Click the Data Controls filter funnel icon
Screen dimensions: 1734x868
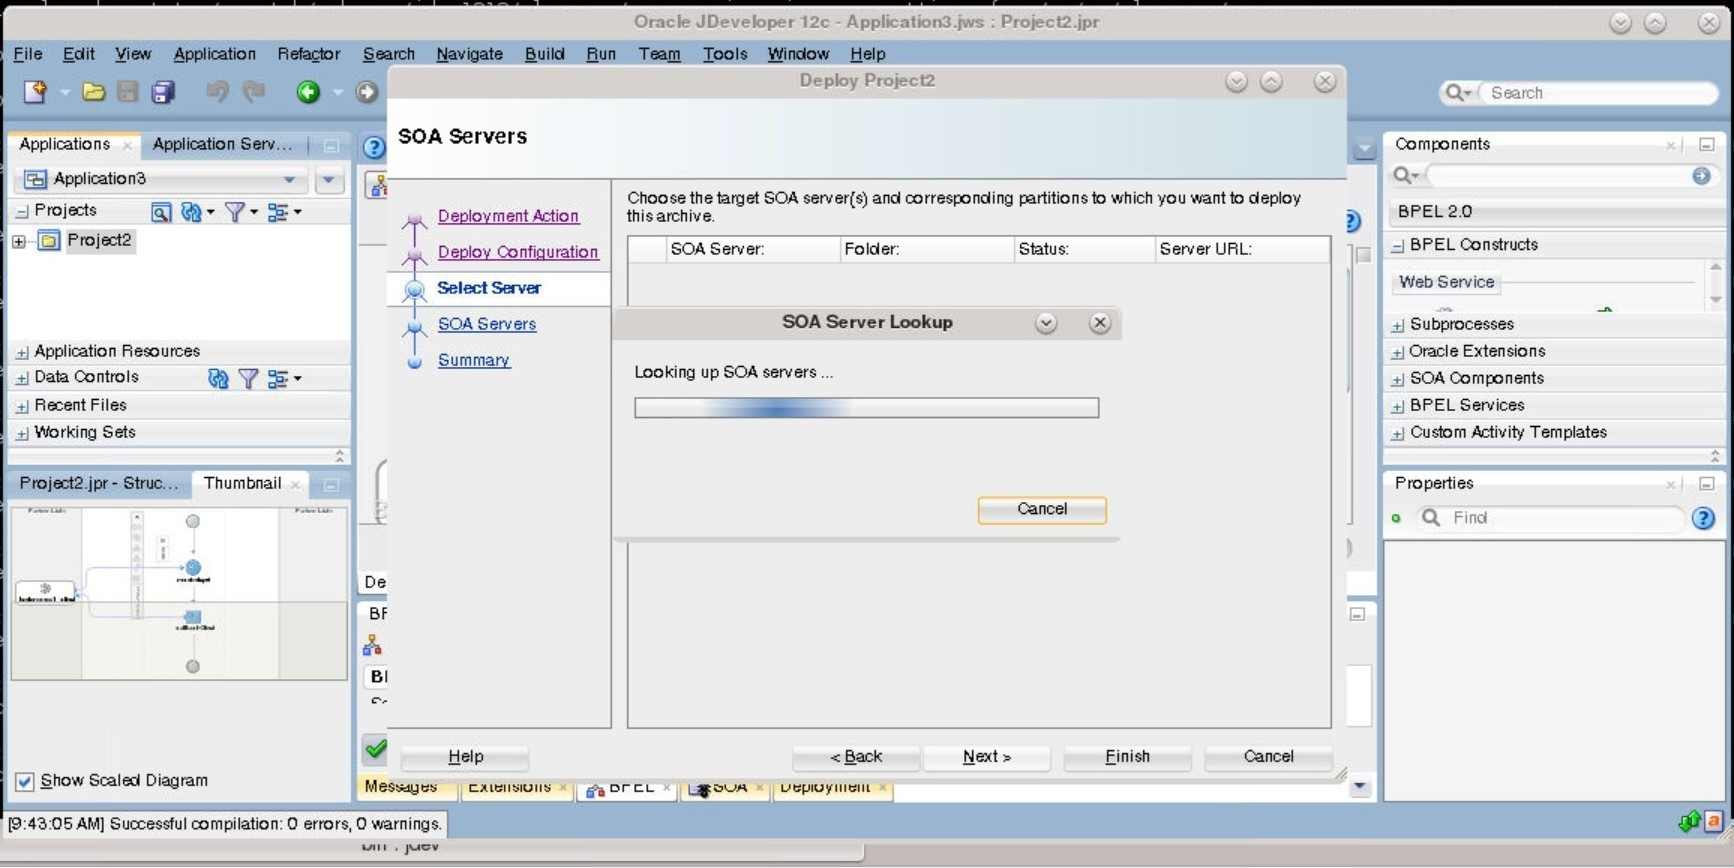pos(248,378)
